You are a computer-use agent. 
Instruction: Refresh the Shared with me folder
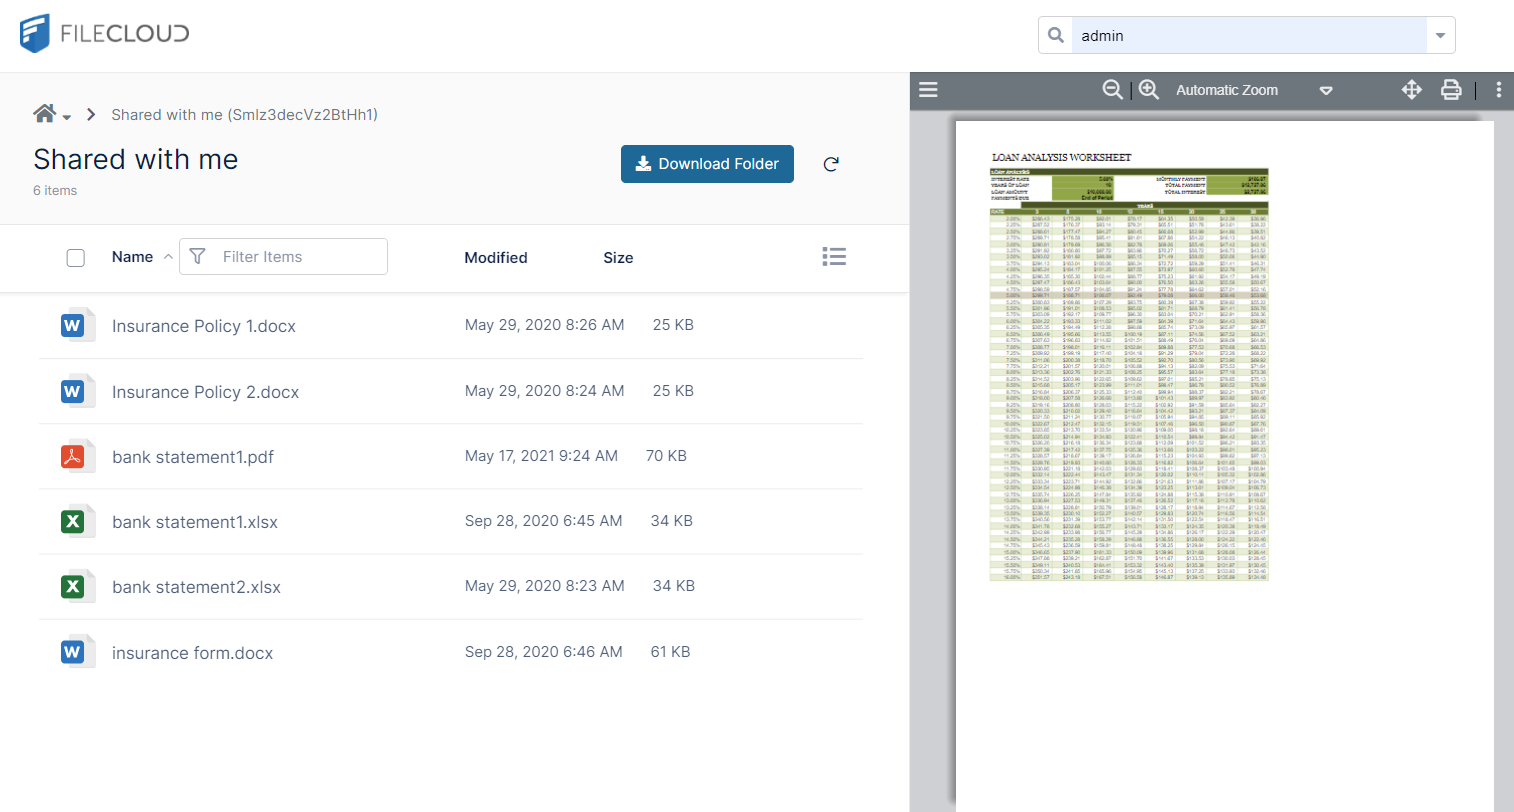pos(831,164)
